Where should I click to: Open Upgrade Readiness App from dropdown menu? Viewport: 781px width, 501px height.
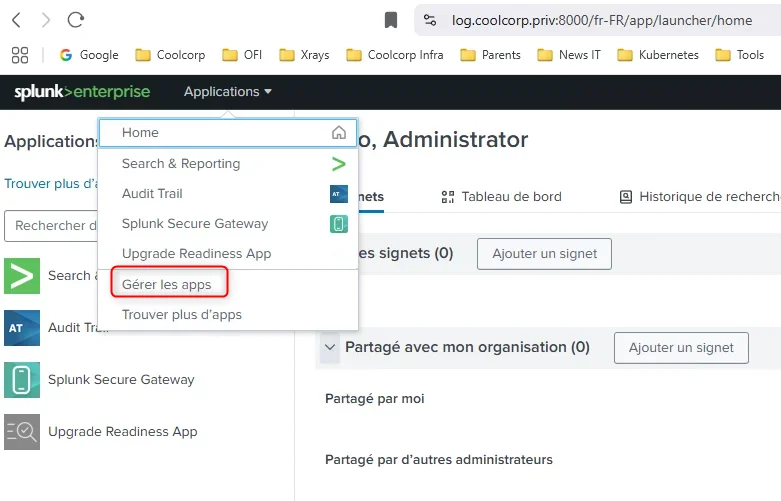click(x=196, y=253)
